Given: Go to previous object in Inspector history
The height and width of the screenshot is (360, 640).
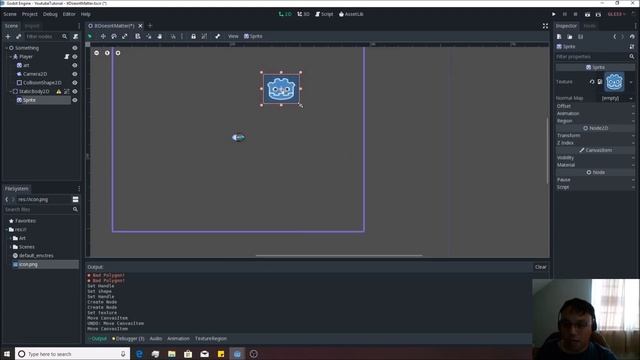Looking at the screenshot, I should coord(615,37).
